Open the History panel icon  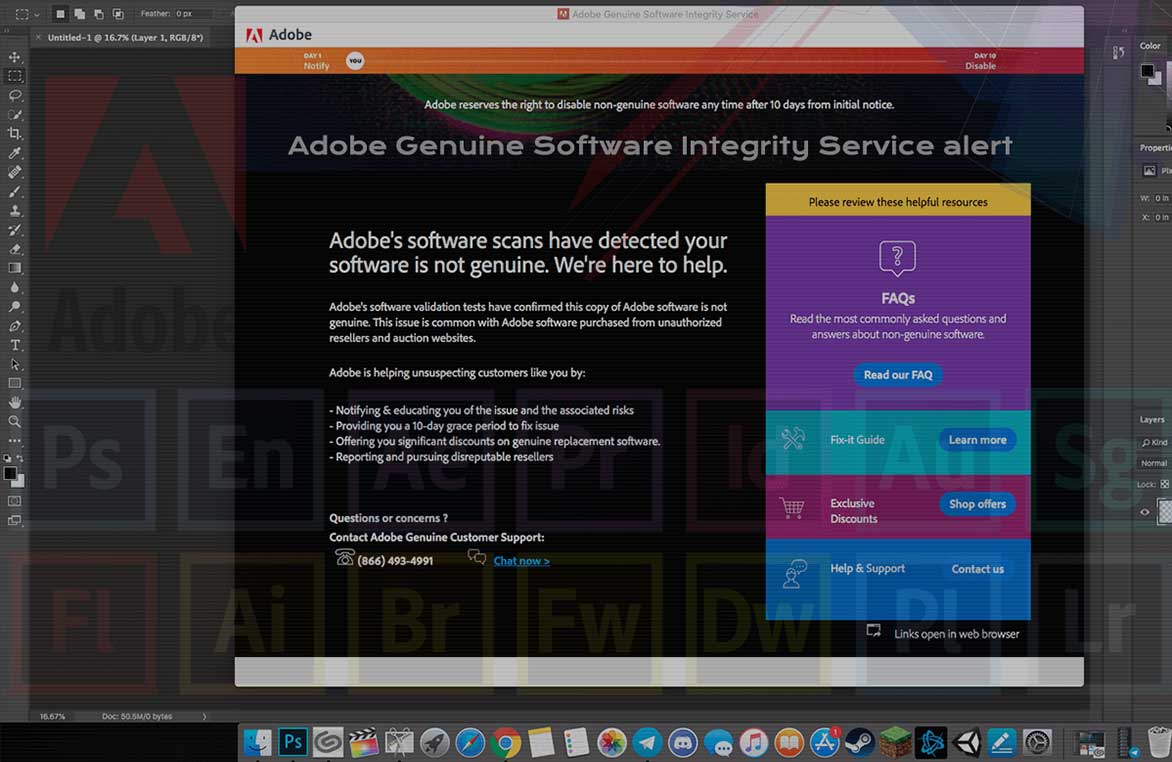(1118, 52)
